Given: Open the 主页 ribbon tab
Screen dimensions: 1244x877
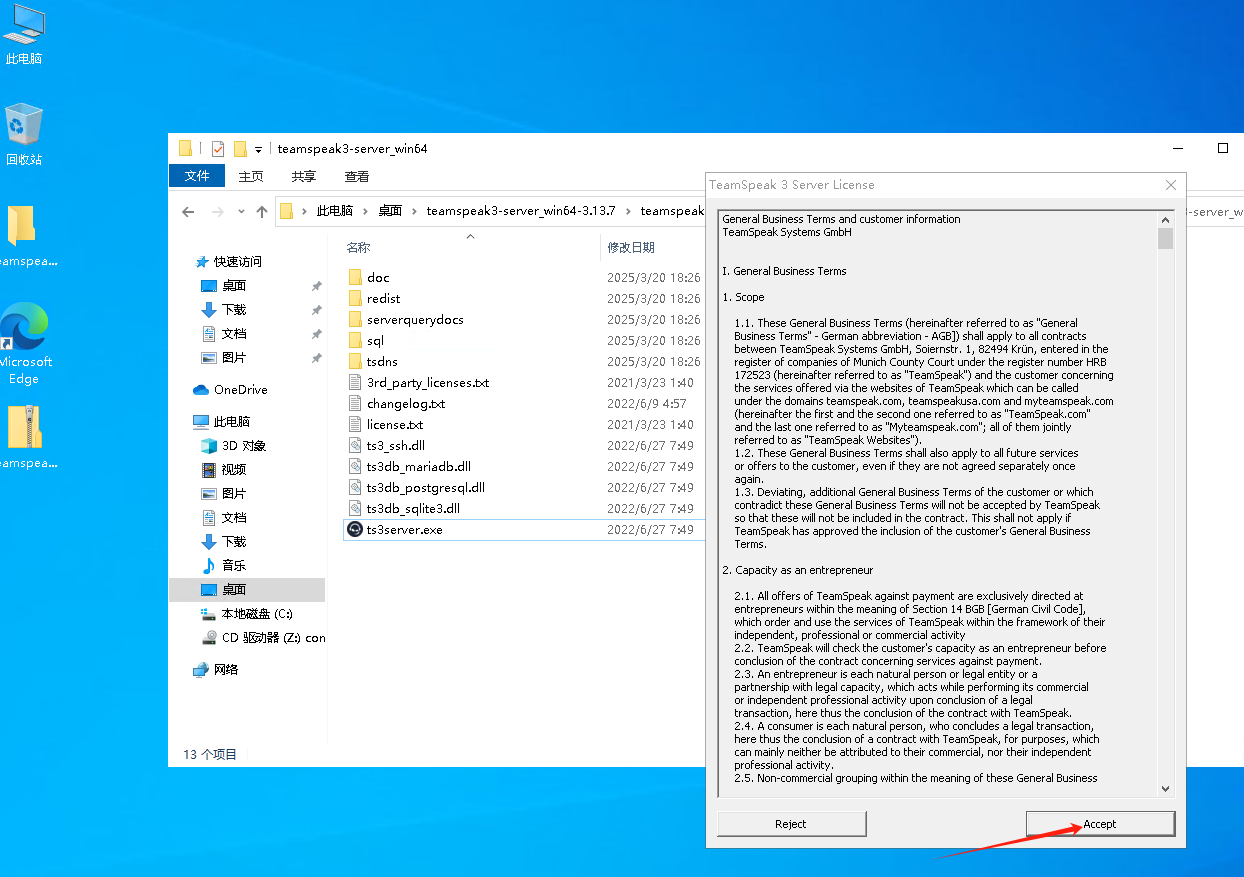Looking at the screenshot, I should click(251, 176).
